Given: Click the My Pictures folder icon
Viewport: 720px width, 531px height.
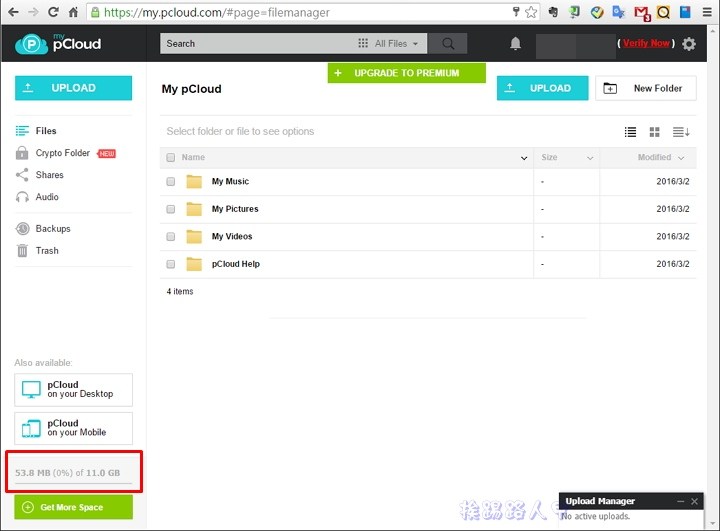Looking at the screenshot, I should coord(194,209).
